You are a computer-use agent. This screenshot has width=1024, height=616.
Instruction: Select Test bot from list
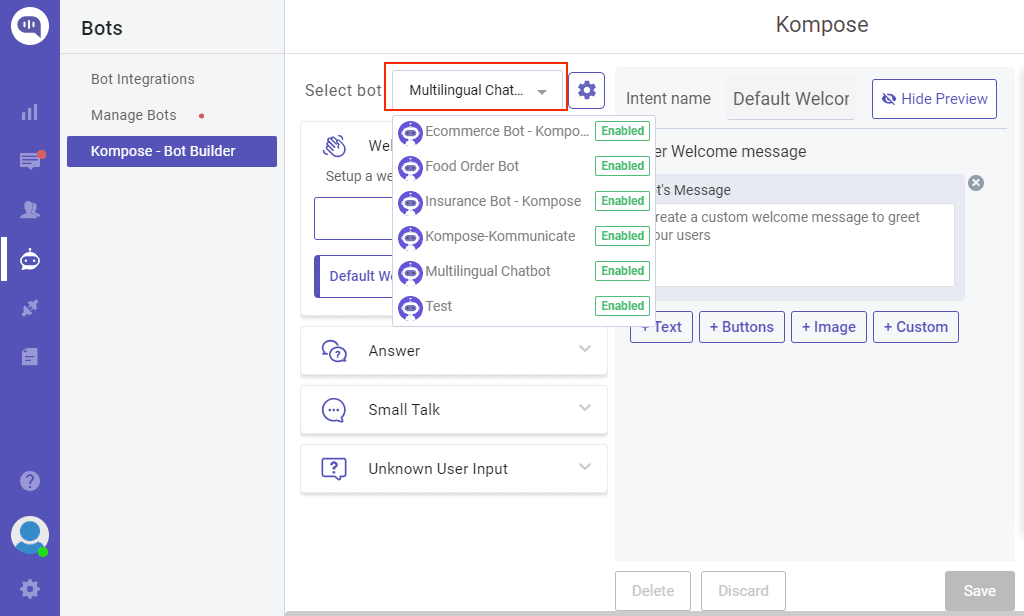click(524, 306)
